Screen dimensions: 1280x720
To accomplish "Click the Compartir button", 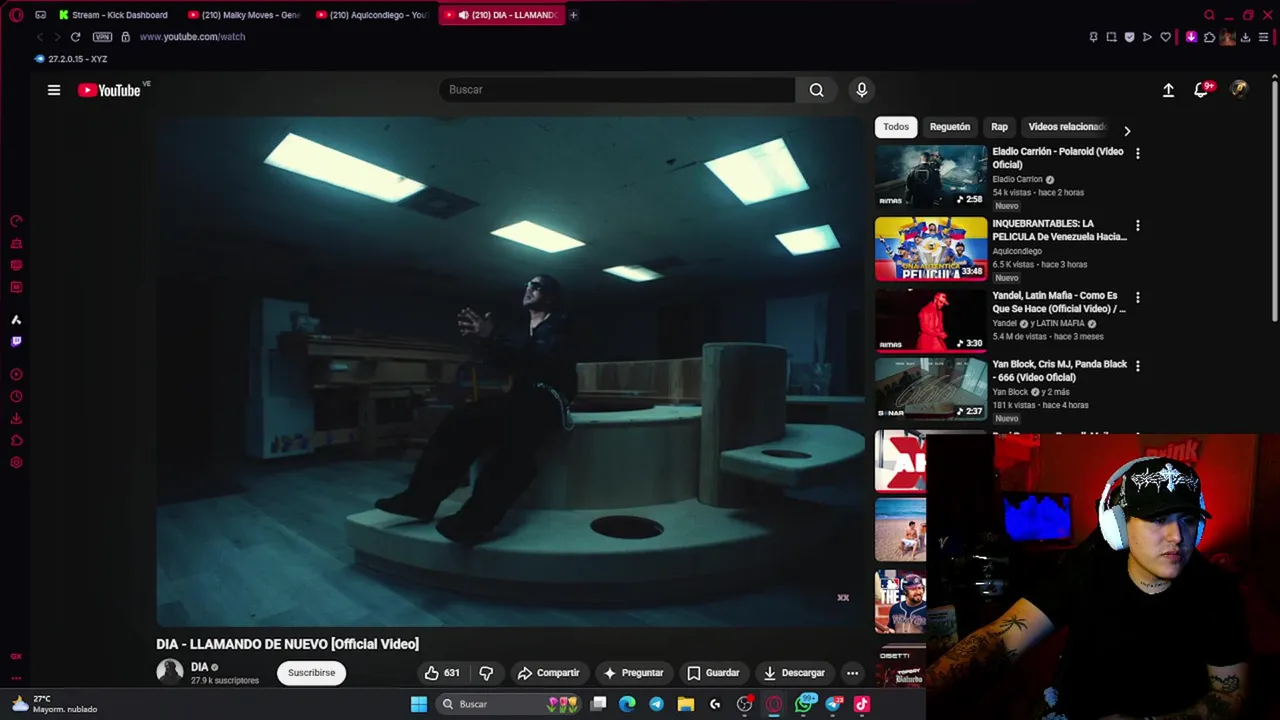I will (548, 673).
